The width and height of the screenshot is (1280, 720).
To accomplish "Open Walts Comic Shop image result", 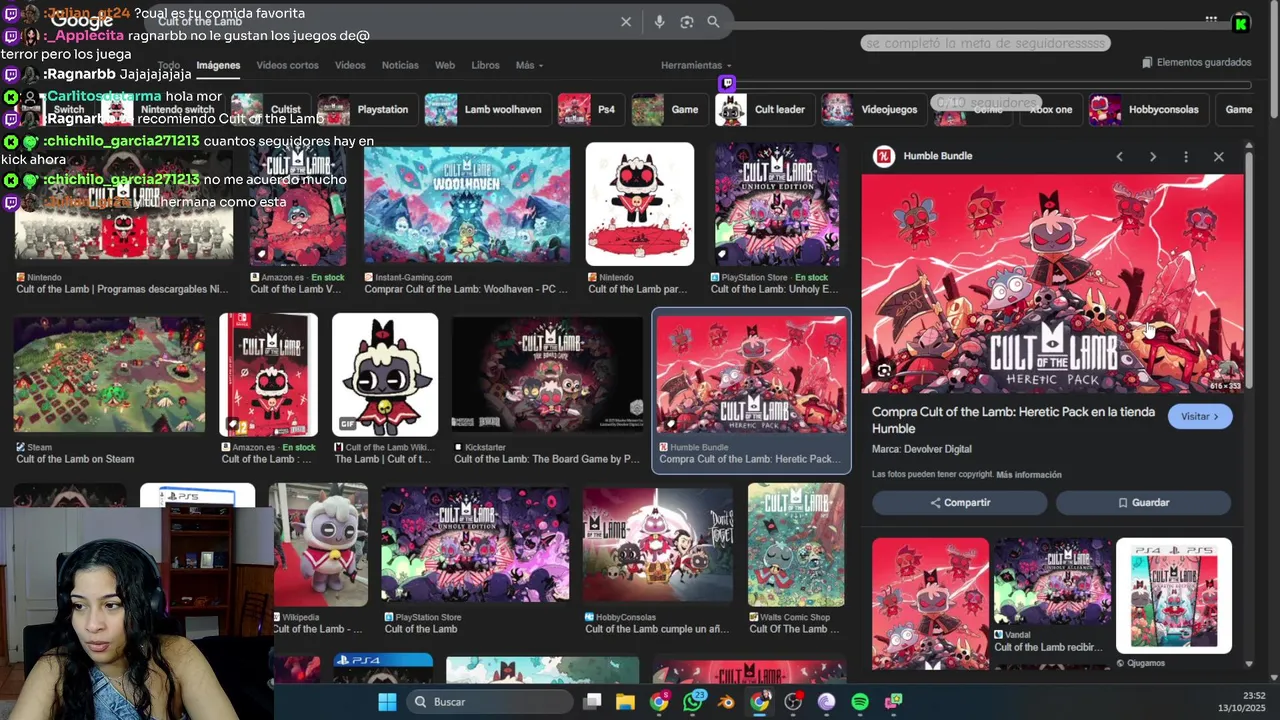I will [796, 545].
